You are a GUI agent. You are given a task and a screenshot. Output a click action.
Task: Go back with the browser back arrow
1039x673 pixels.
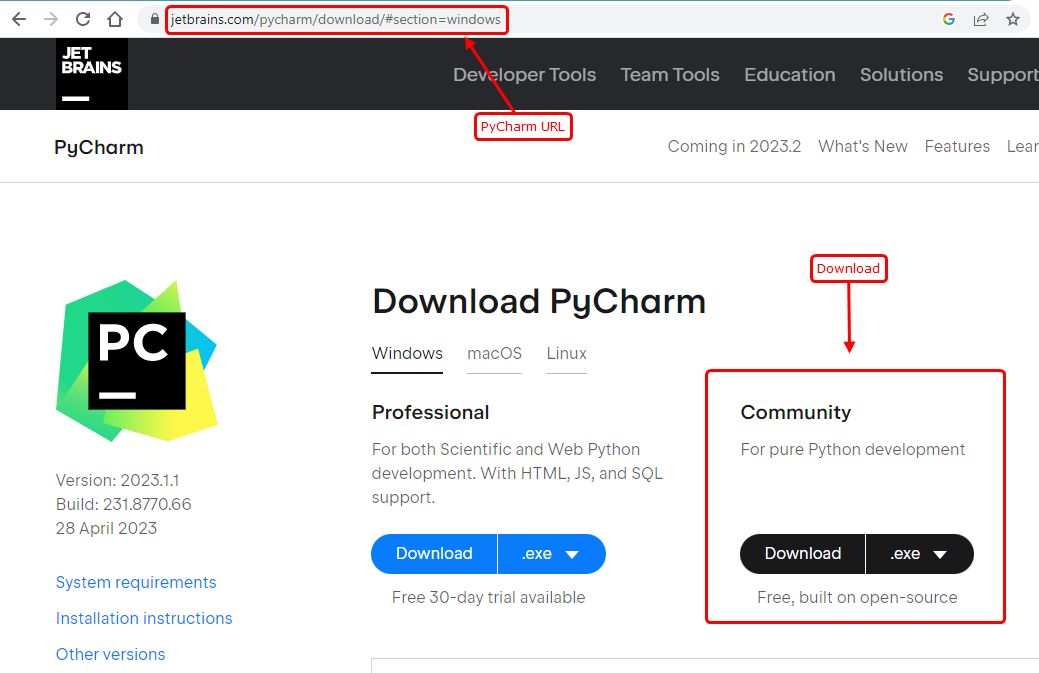[x=19, y=19]
